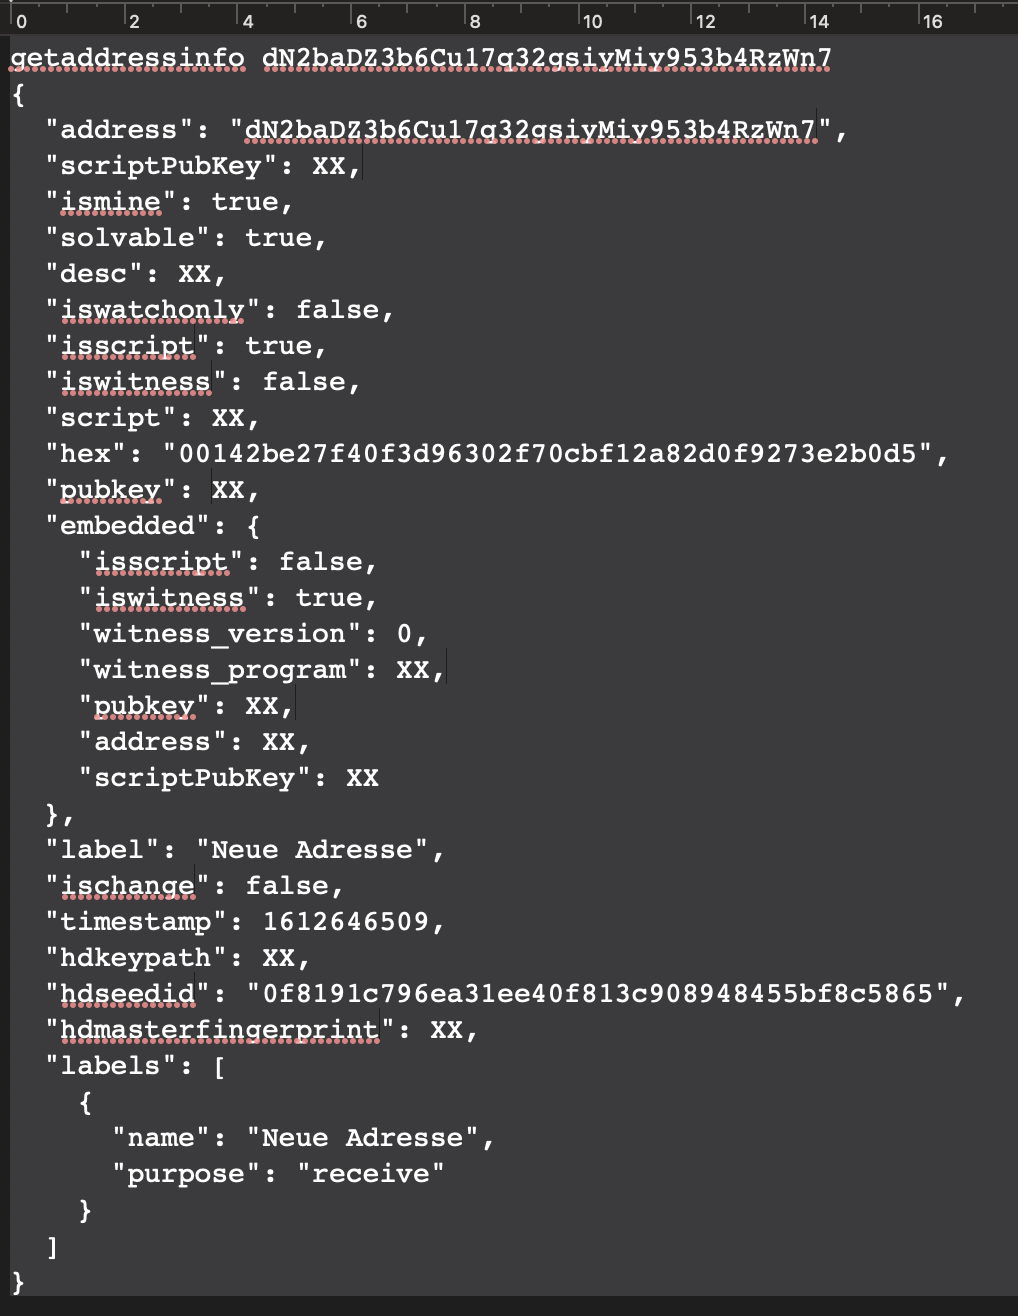1018x1316 pixels.
Task: Click ruler mark 8 at top
Action: coord(474,21)
